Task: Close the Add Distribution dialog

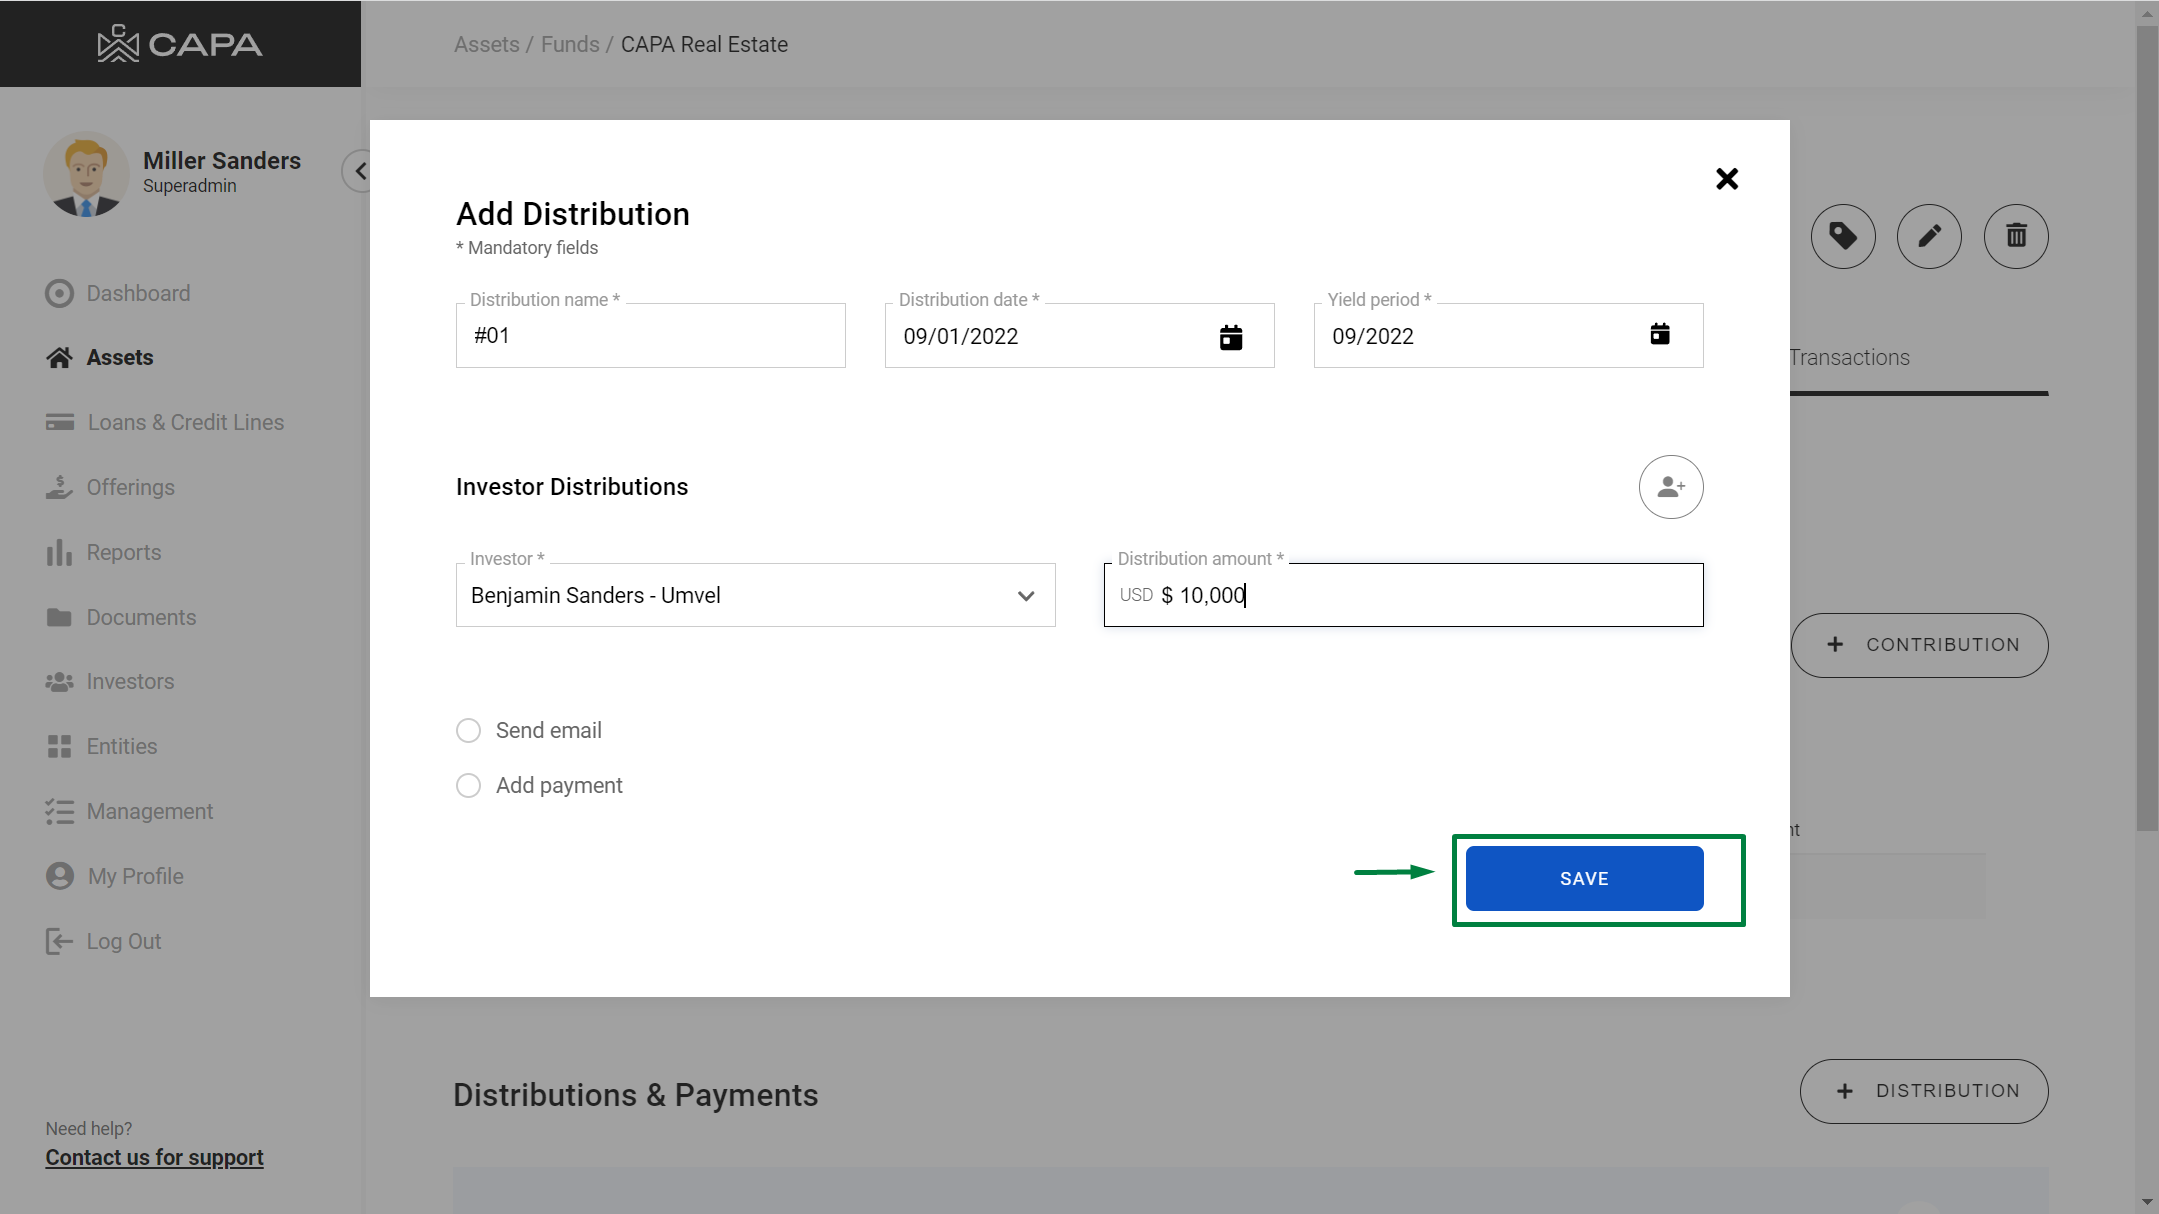Action: 1726,179
